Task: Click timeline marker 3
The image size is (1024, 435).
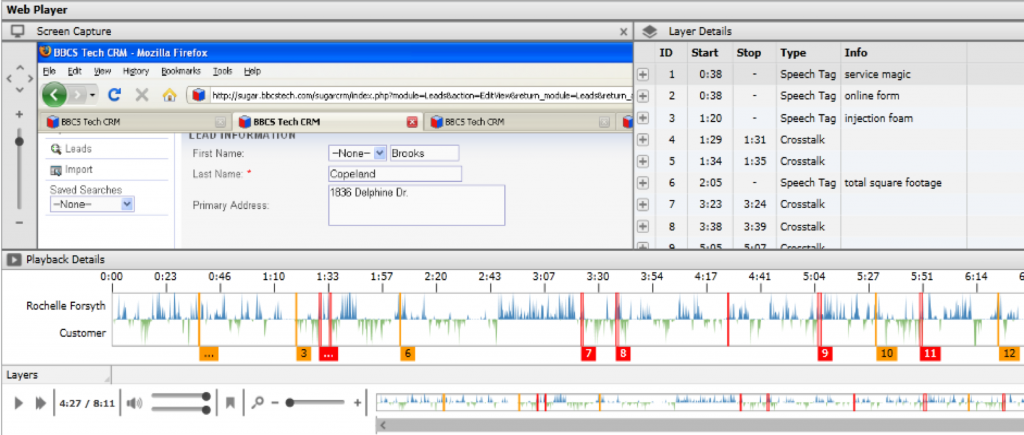Action: [304, 354]
